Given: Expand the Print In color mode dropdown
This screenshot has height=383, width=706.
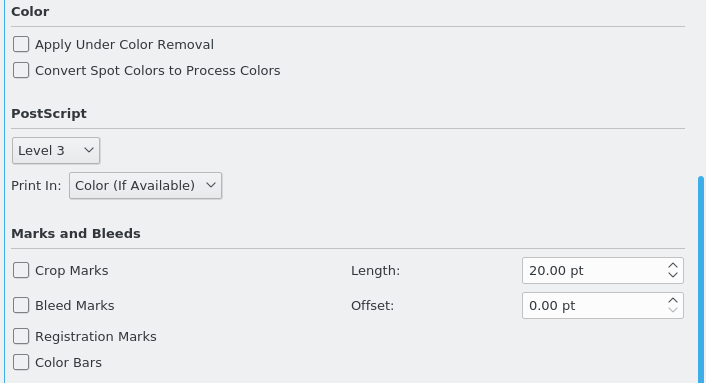Looking at the screenshot, I should tap(145, 185).
